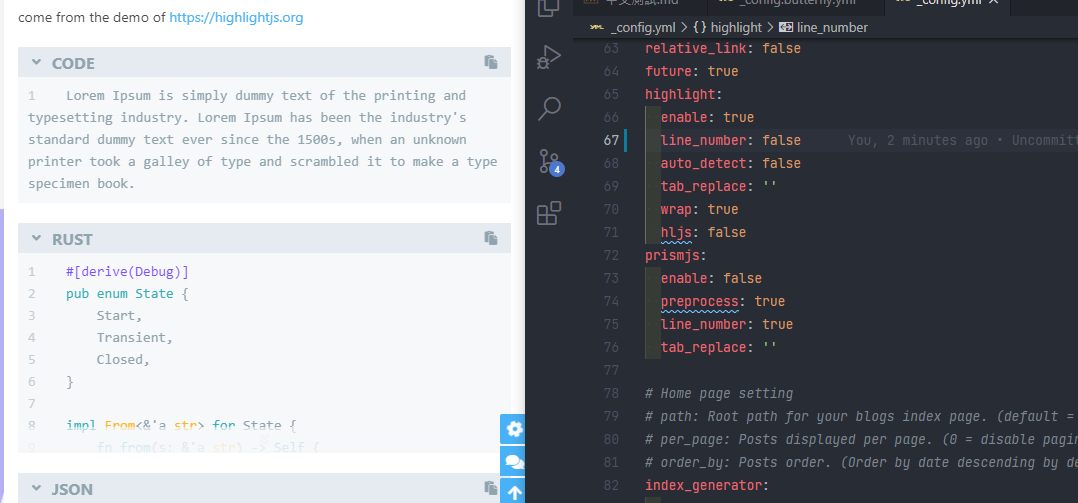Open the blog settings gear button
The image size is (1078, 503).
click(x=513, y=429)
